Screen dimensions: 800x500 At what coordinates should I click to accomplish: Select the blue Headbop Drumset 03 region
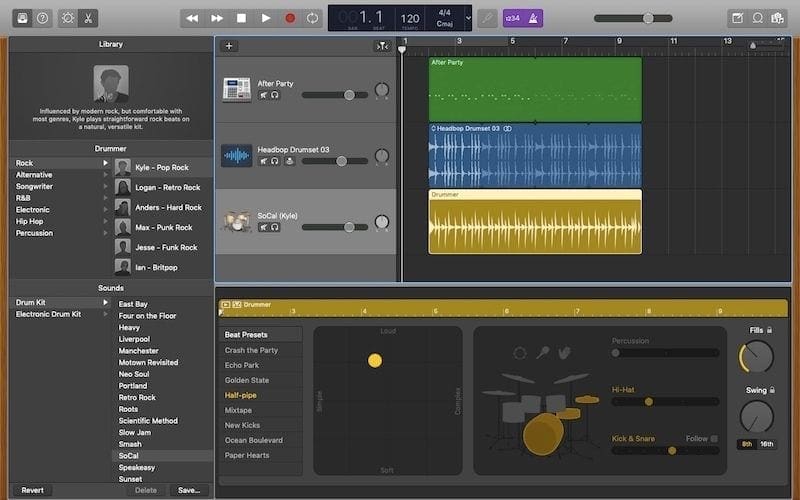535,156
